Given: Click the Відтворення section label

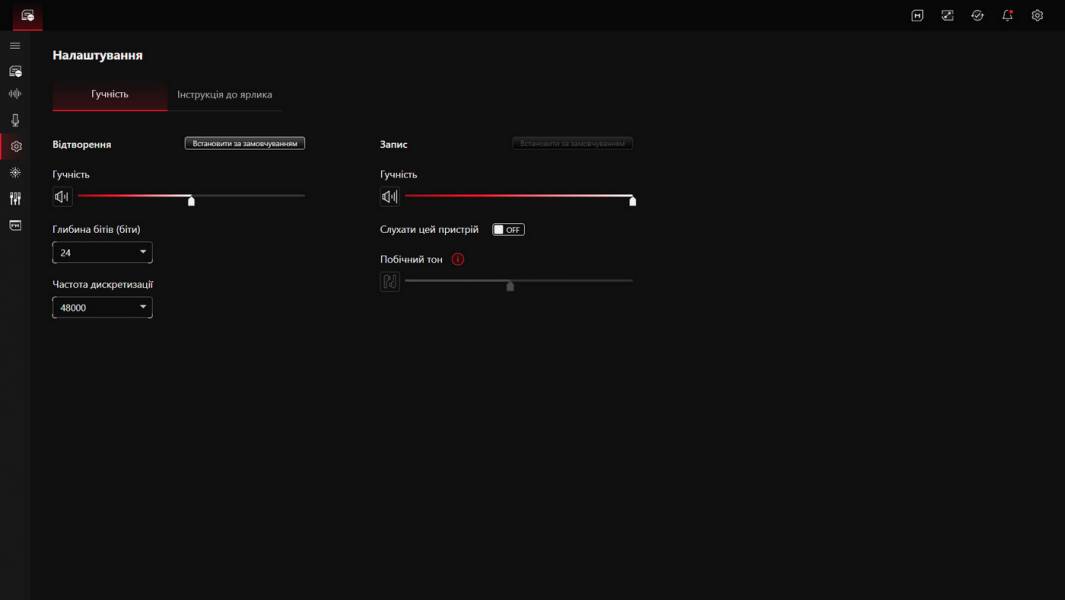Looking at the screenshot, I should [82, 144].
